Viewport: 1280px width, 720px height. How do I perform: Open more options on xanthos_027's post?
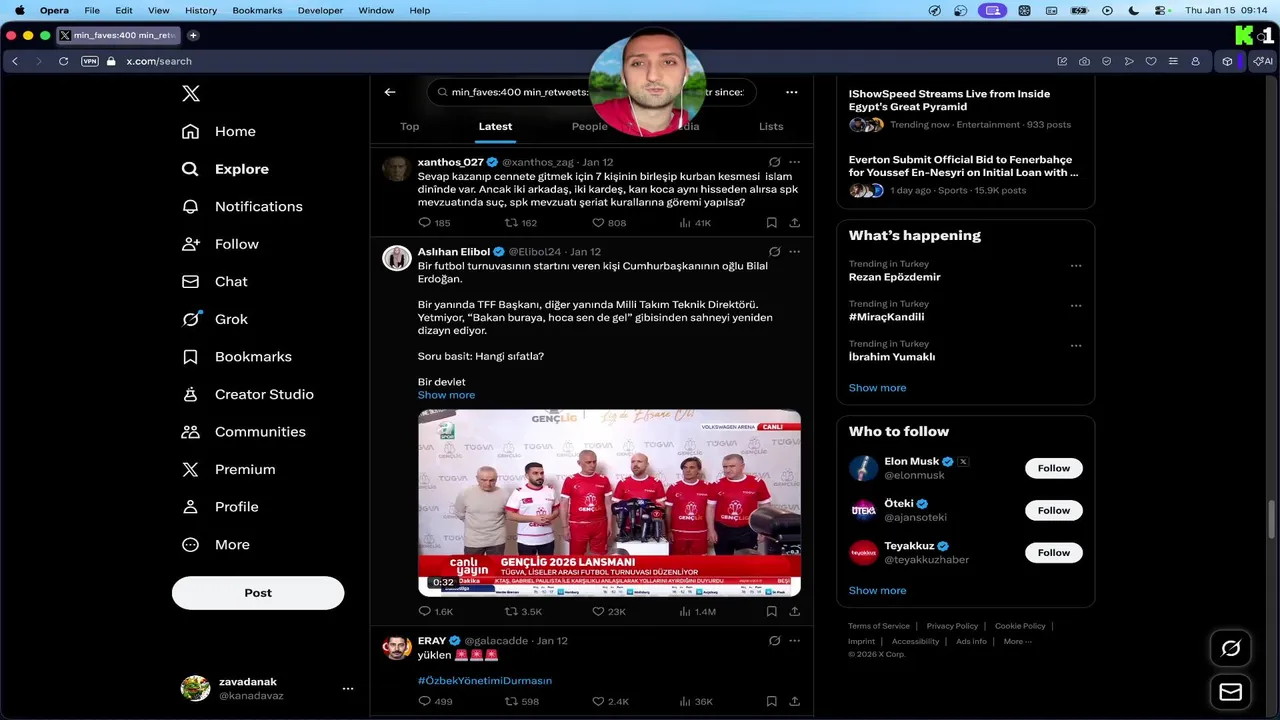(x=794, y=162)
